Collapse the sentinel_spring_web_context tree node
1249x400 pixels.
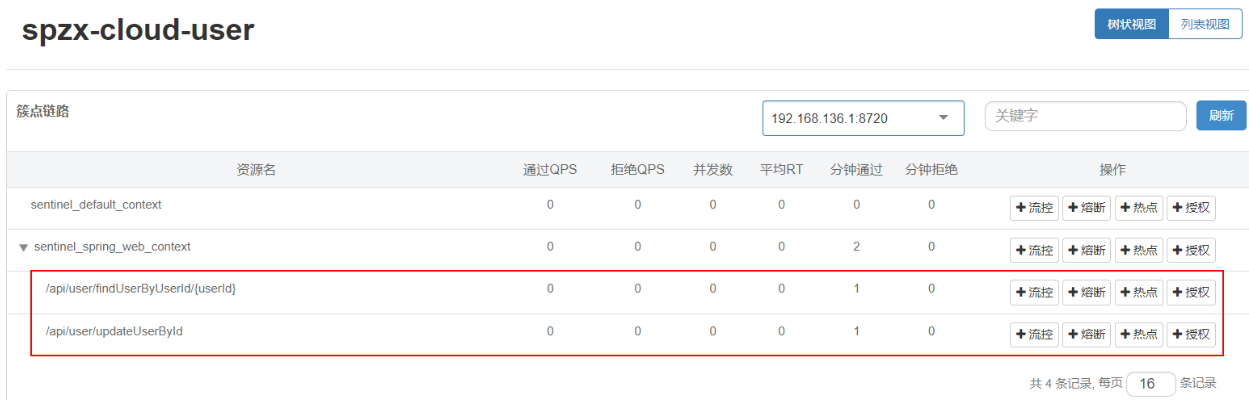pos(23,247)
